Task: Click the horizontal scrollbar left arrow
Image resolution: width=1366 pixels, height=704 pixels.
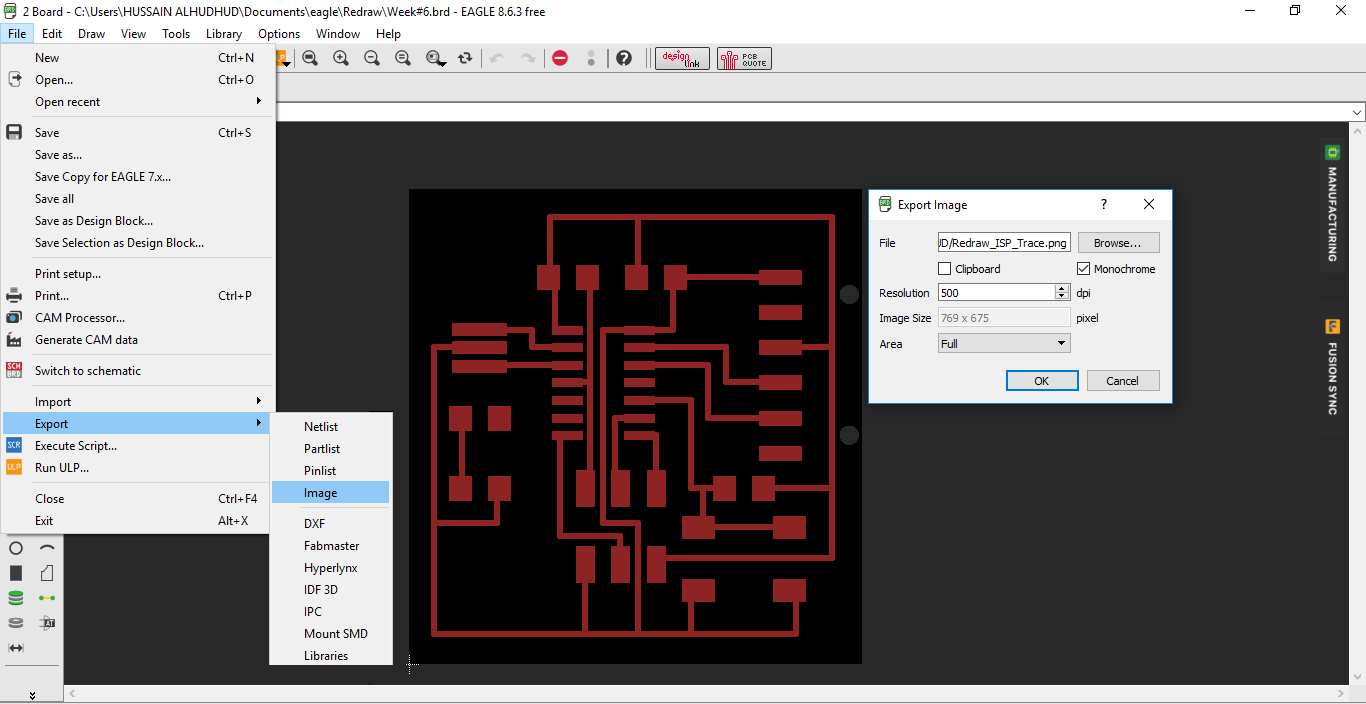Action: point(72,694)
